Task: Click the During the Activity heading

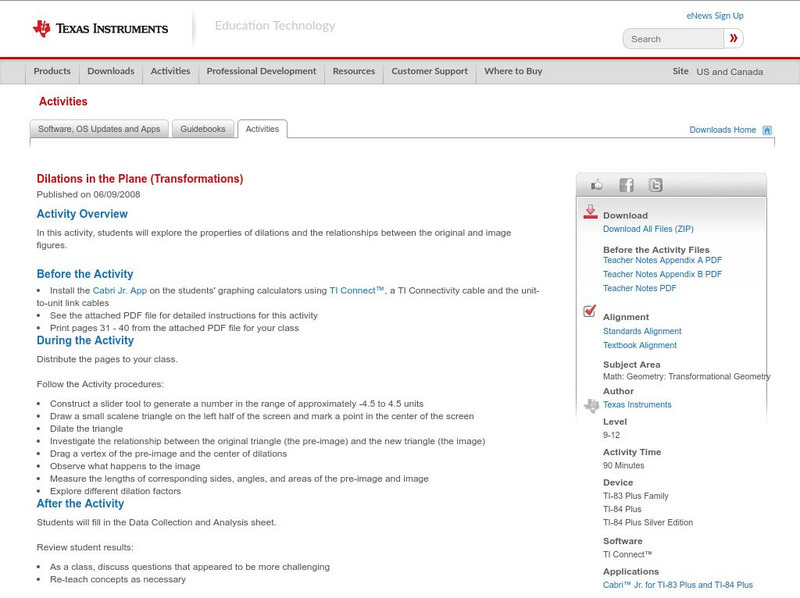Action: [x=85, y=340]
